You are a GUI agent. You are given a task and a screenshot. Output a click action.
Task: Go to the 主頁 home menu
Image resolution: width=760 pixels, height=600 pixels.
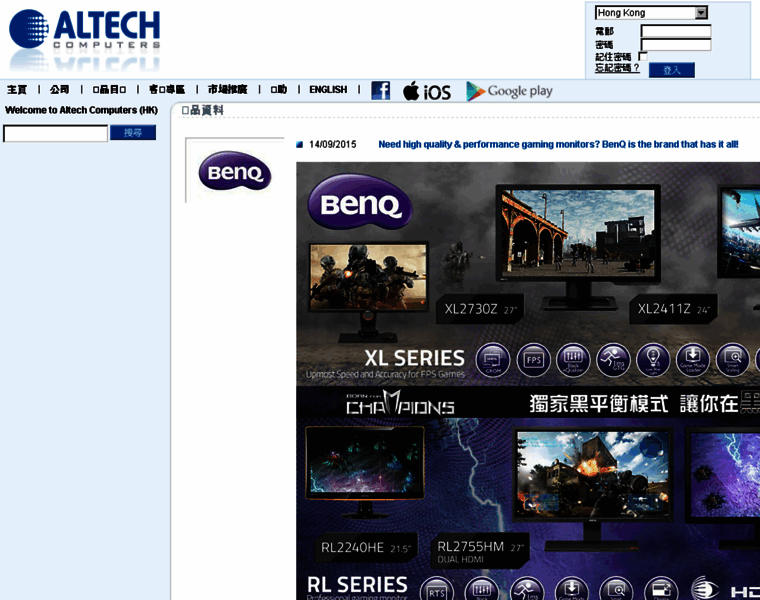(x=17, y=90)
